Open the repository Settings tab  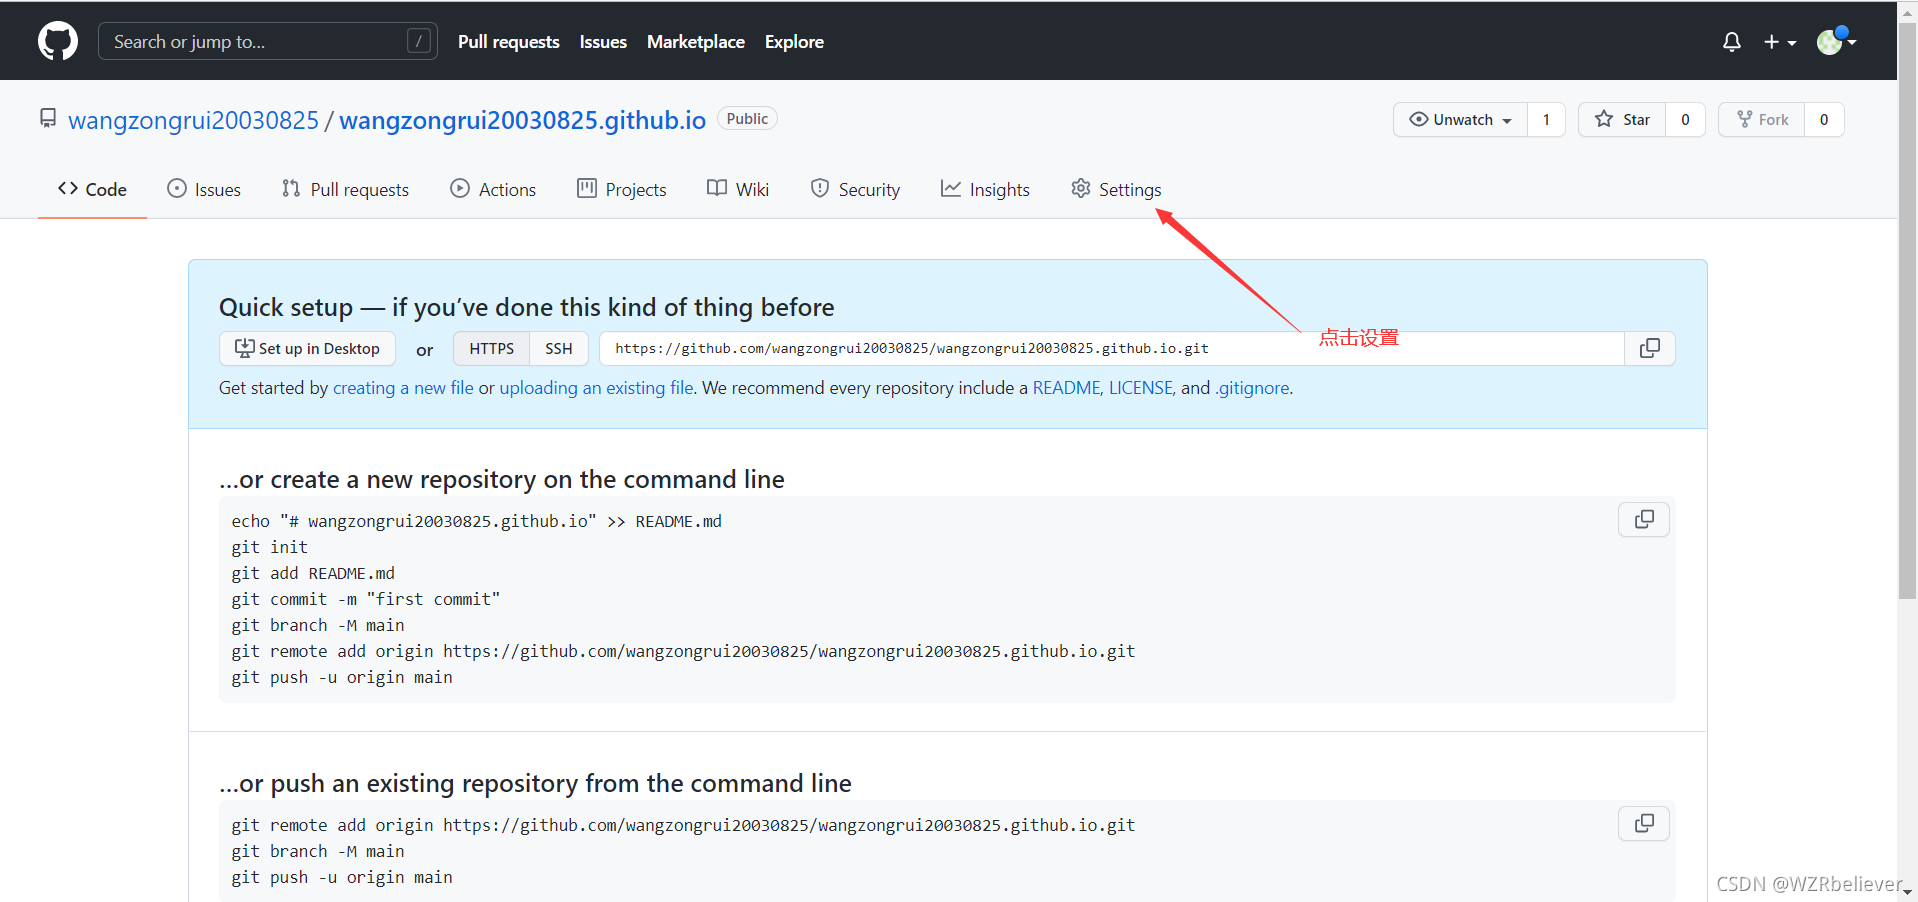[x=1116, y=189]
